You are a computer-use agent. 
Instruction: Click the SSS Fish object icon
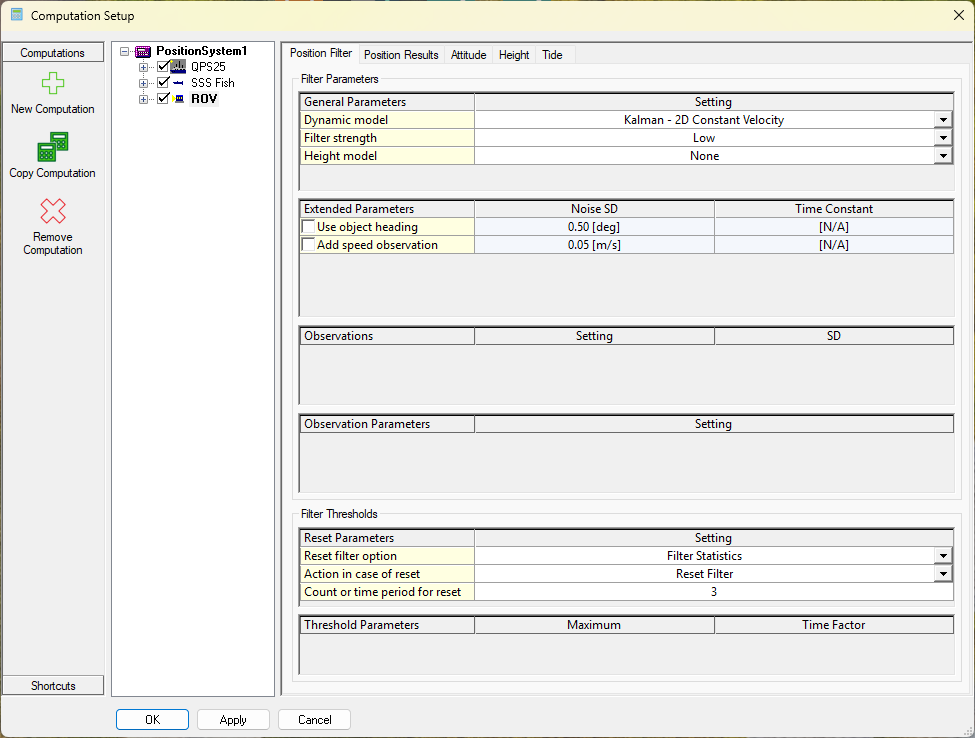179,83
